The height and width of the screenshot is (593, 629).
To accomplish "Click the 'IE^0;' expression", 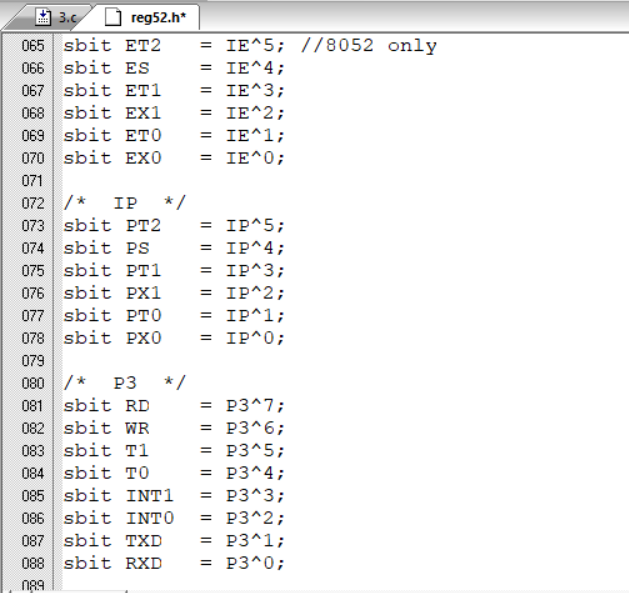I will 255,158.
